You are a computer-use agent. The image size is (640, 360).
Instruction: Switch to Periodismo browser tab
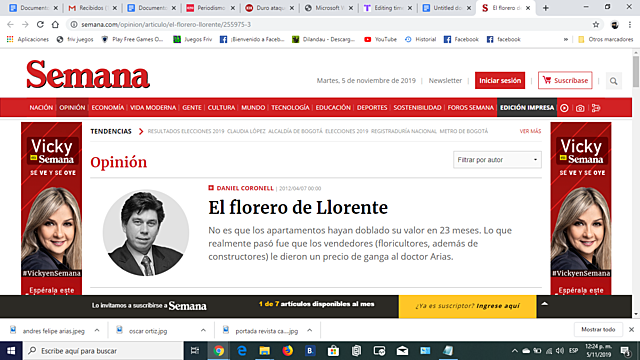209,8
